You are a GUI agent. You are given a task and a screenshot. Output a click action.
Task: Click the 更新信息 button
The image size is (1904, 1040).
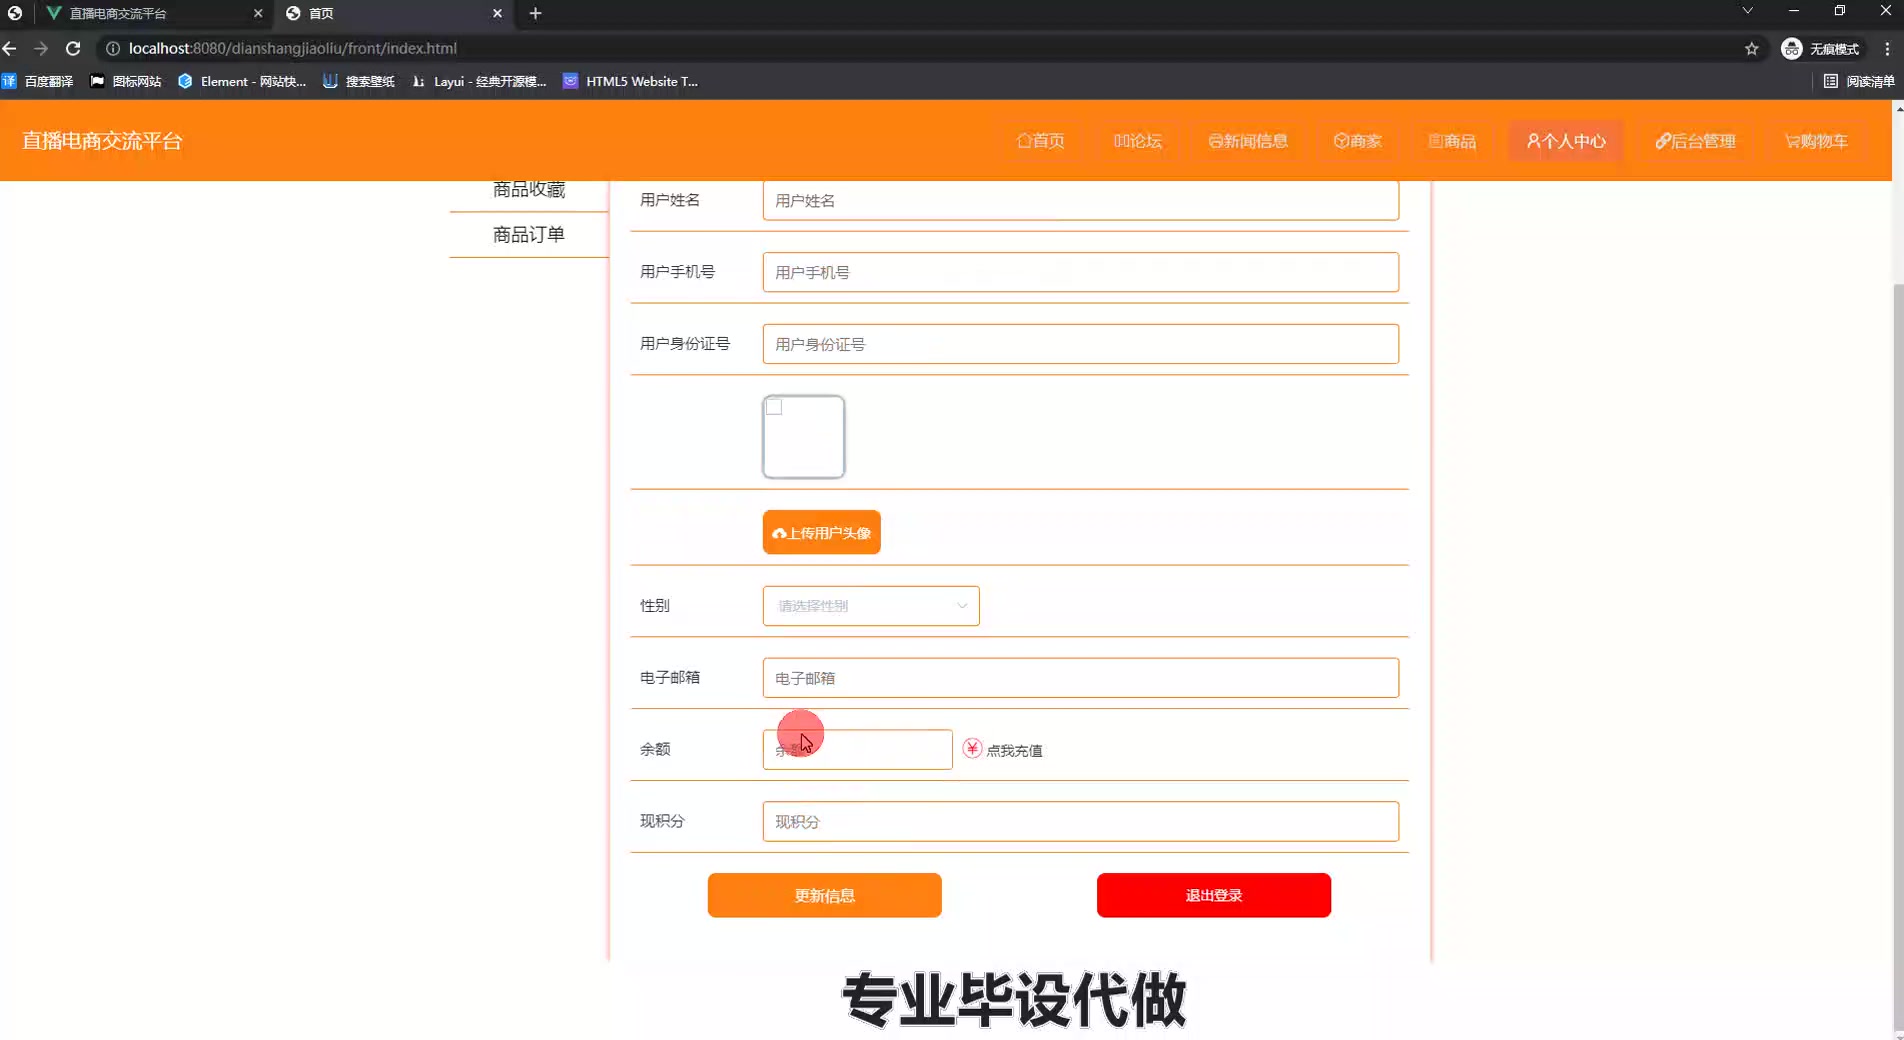tap(824, 895)
